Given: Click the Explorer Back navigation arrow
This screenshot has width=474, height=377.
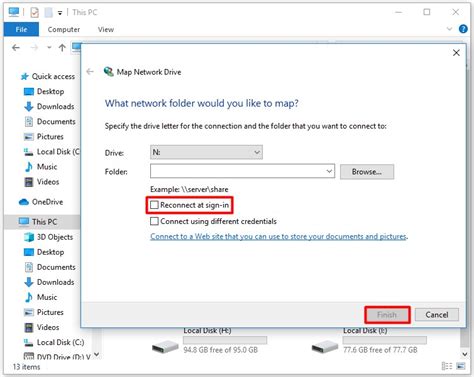Looking at the screenshot, I should click(16, 48).
